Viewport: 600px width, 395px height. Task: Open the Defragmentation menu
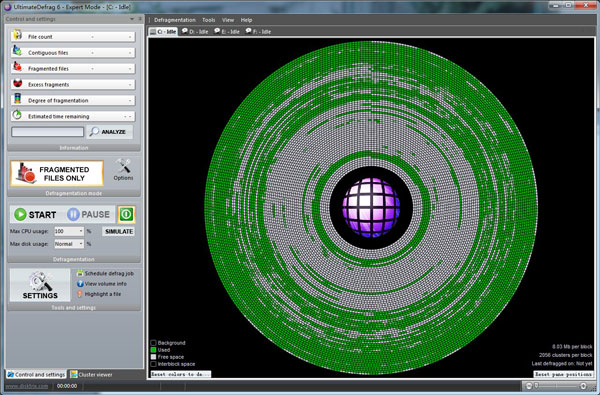(175, 20)
